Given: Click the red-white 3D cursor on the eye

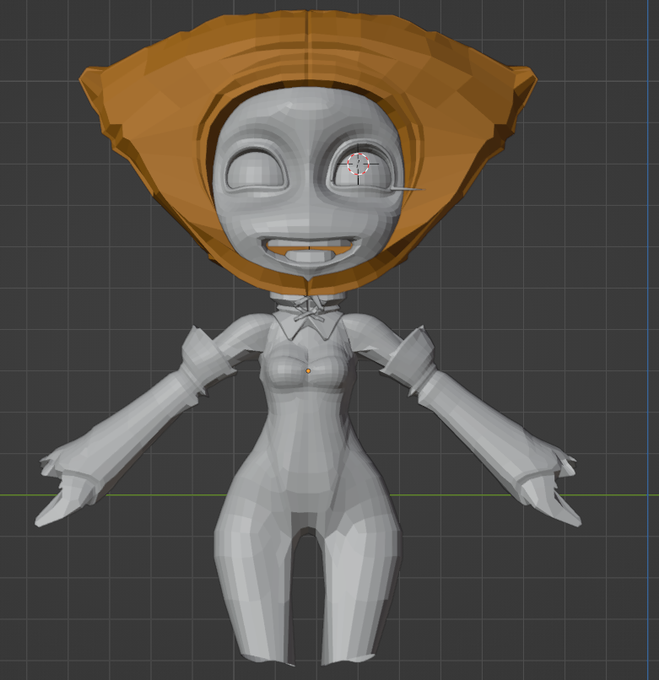Looking at the screenshot, I should [358, 164].
